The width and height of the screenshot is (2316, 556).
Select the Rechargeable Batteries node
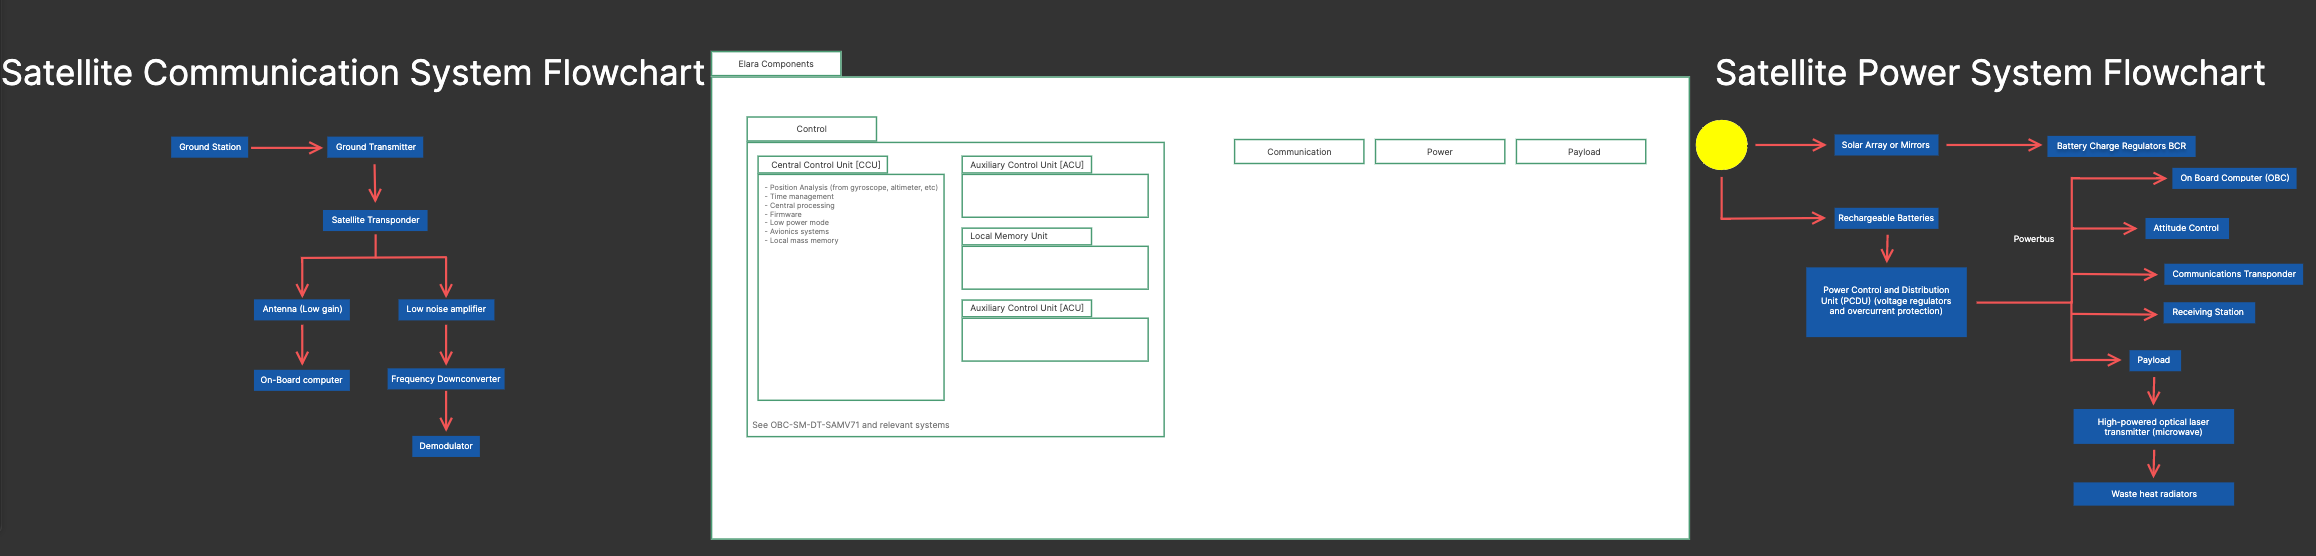1885,218
